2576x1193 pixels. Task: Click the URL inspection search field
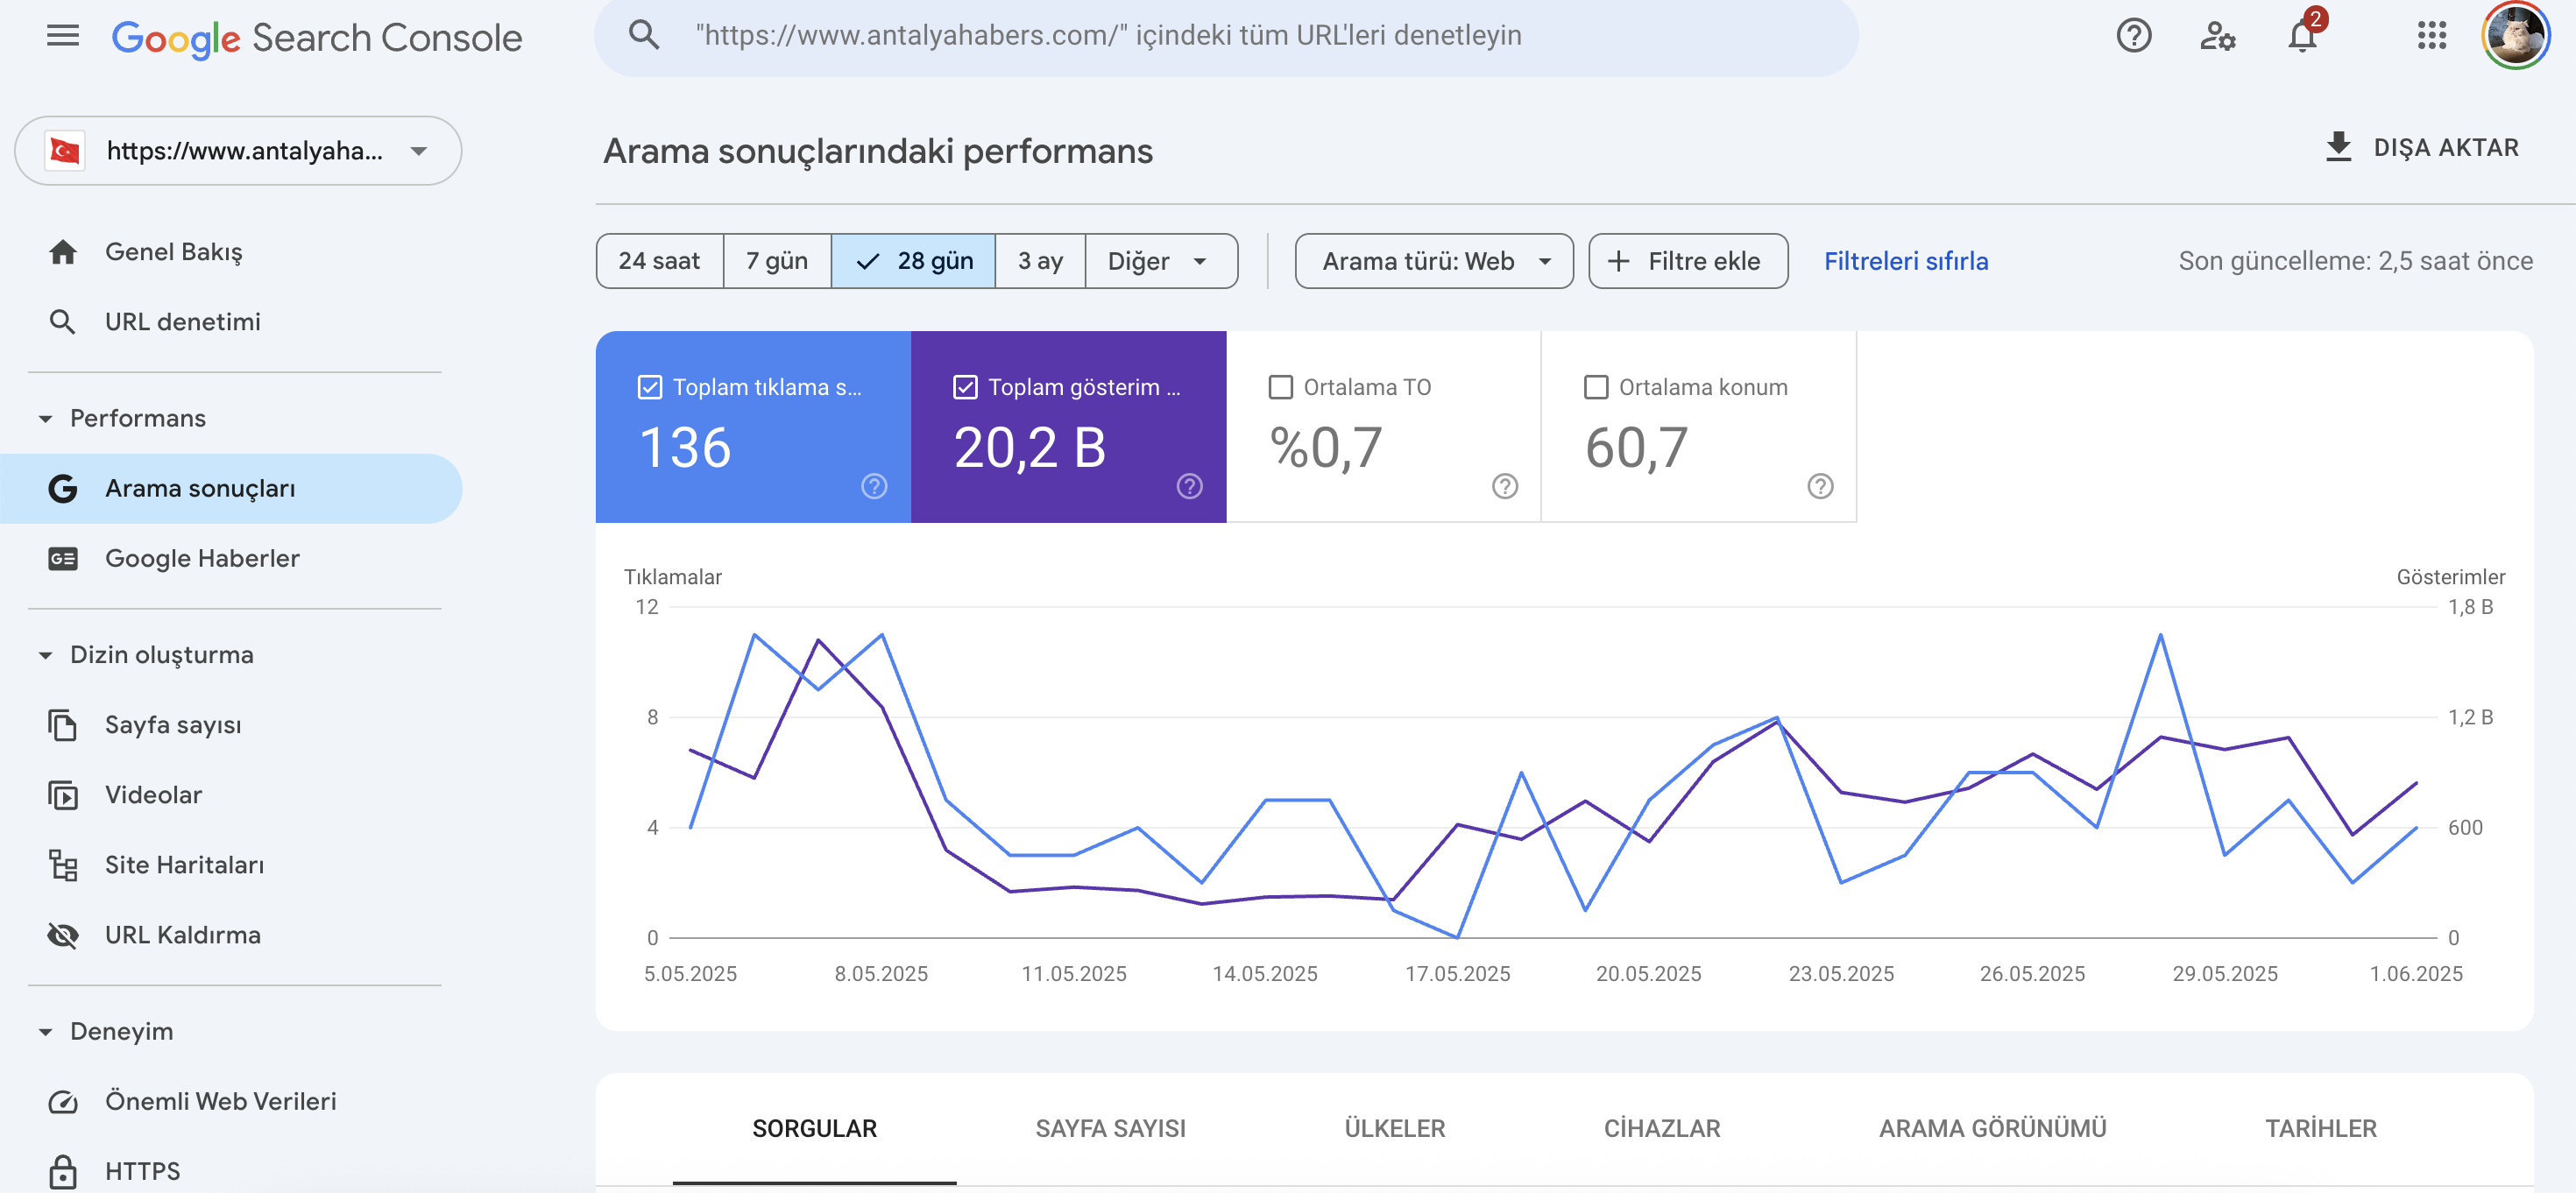click(x=1226, y=36)
